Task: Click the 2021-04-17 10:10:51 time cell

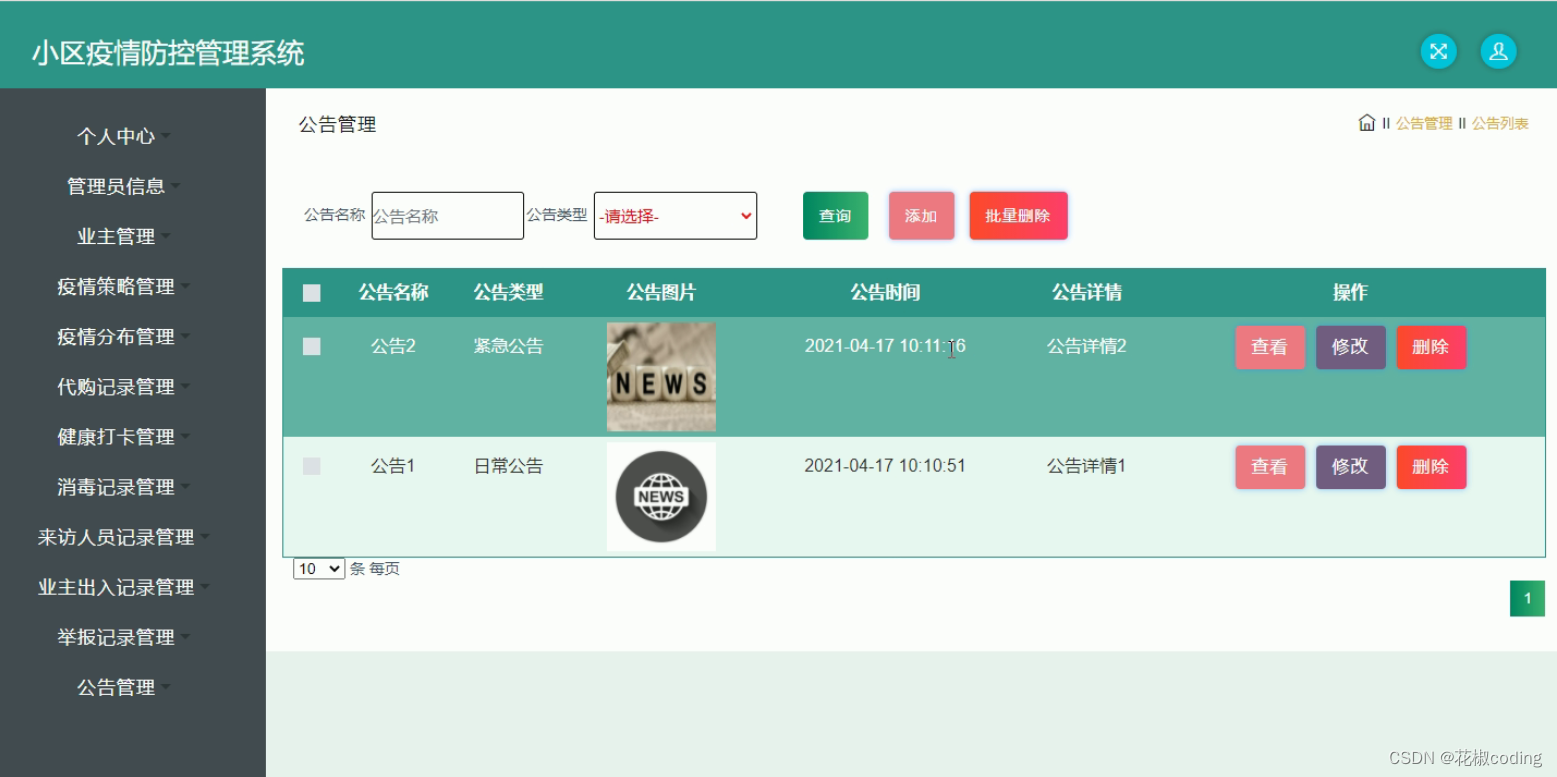Action: 885,466
